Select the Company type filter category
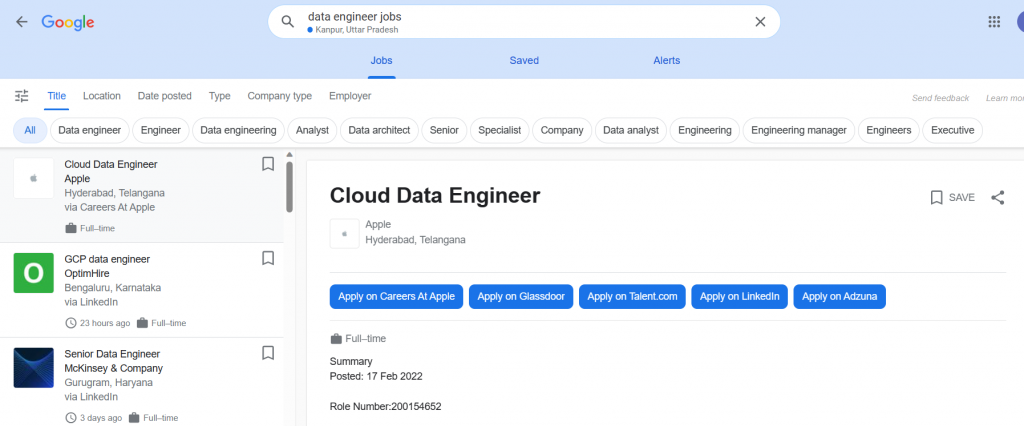This screenshot has height=426, width=1024. (x=280, y=96)
